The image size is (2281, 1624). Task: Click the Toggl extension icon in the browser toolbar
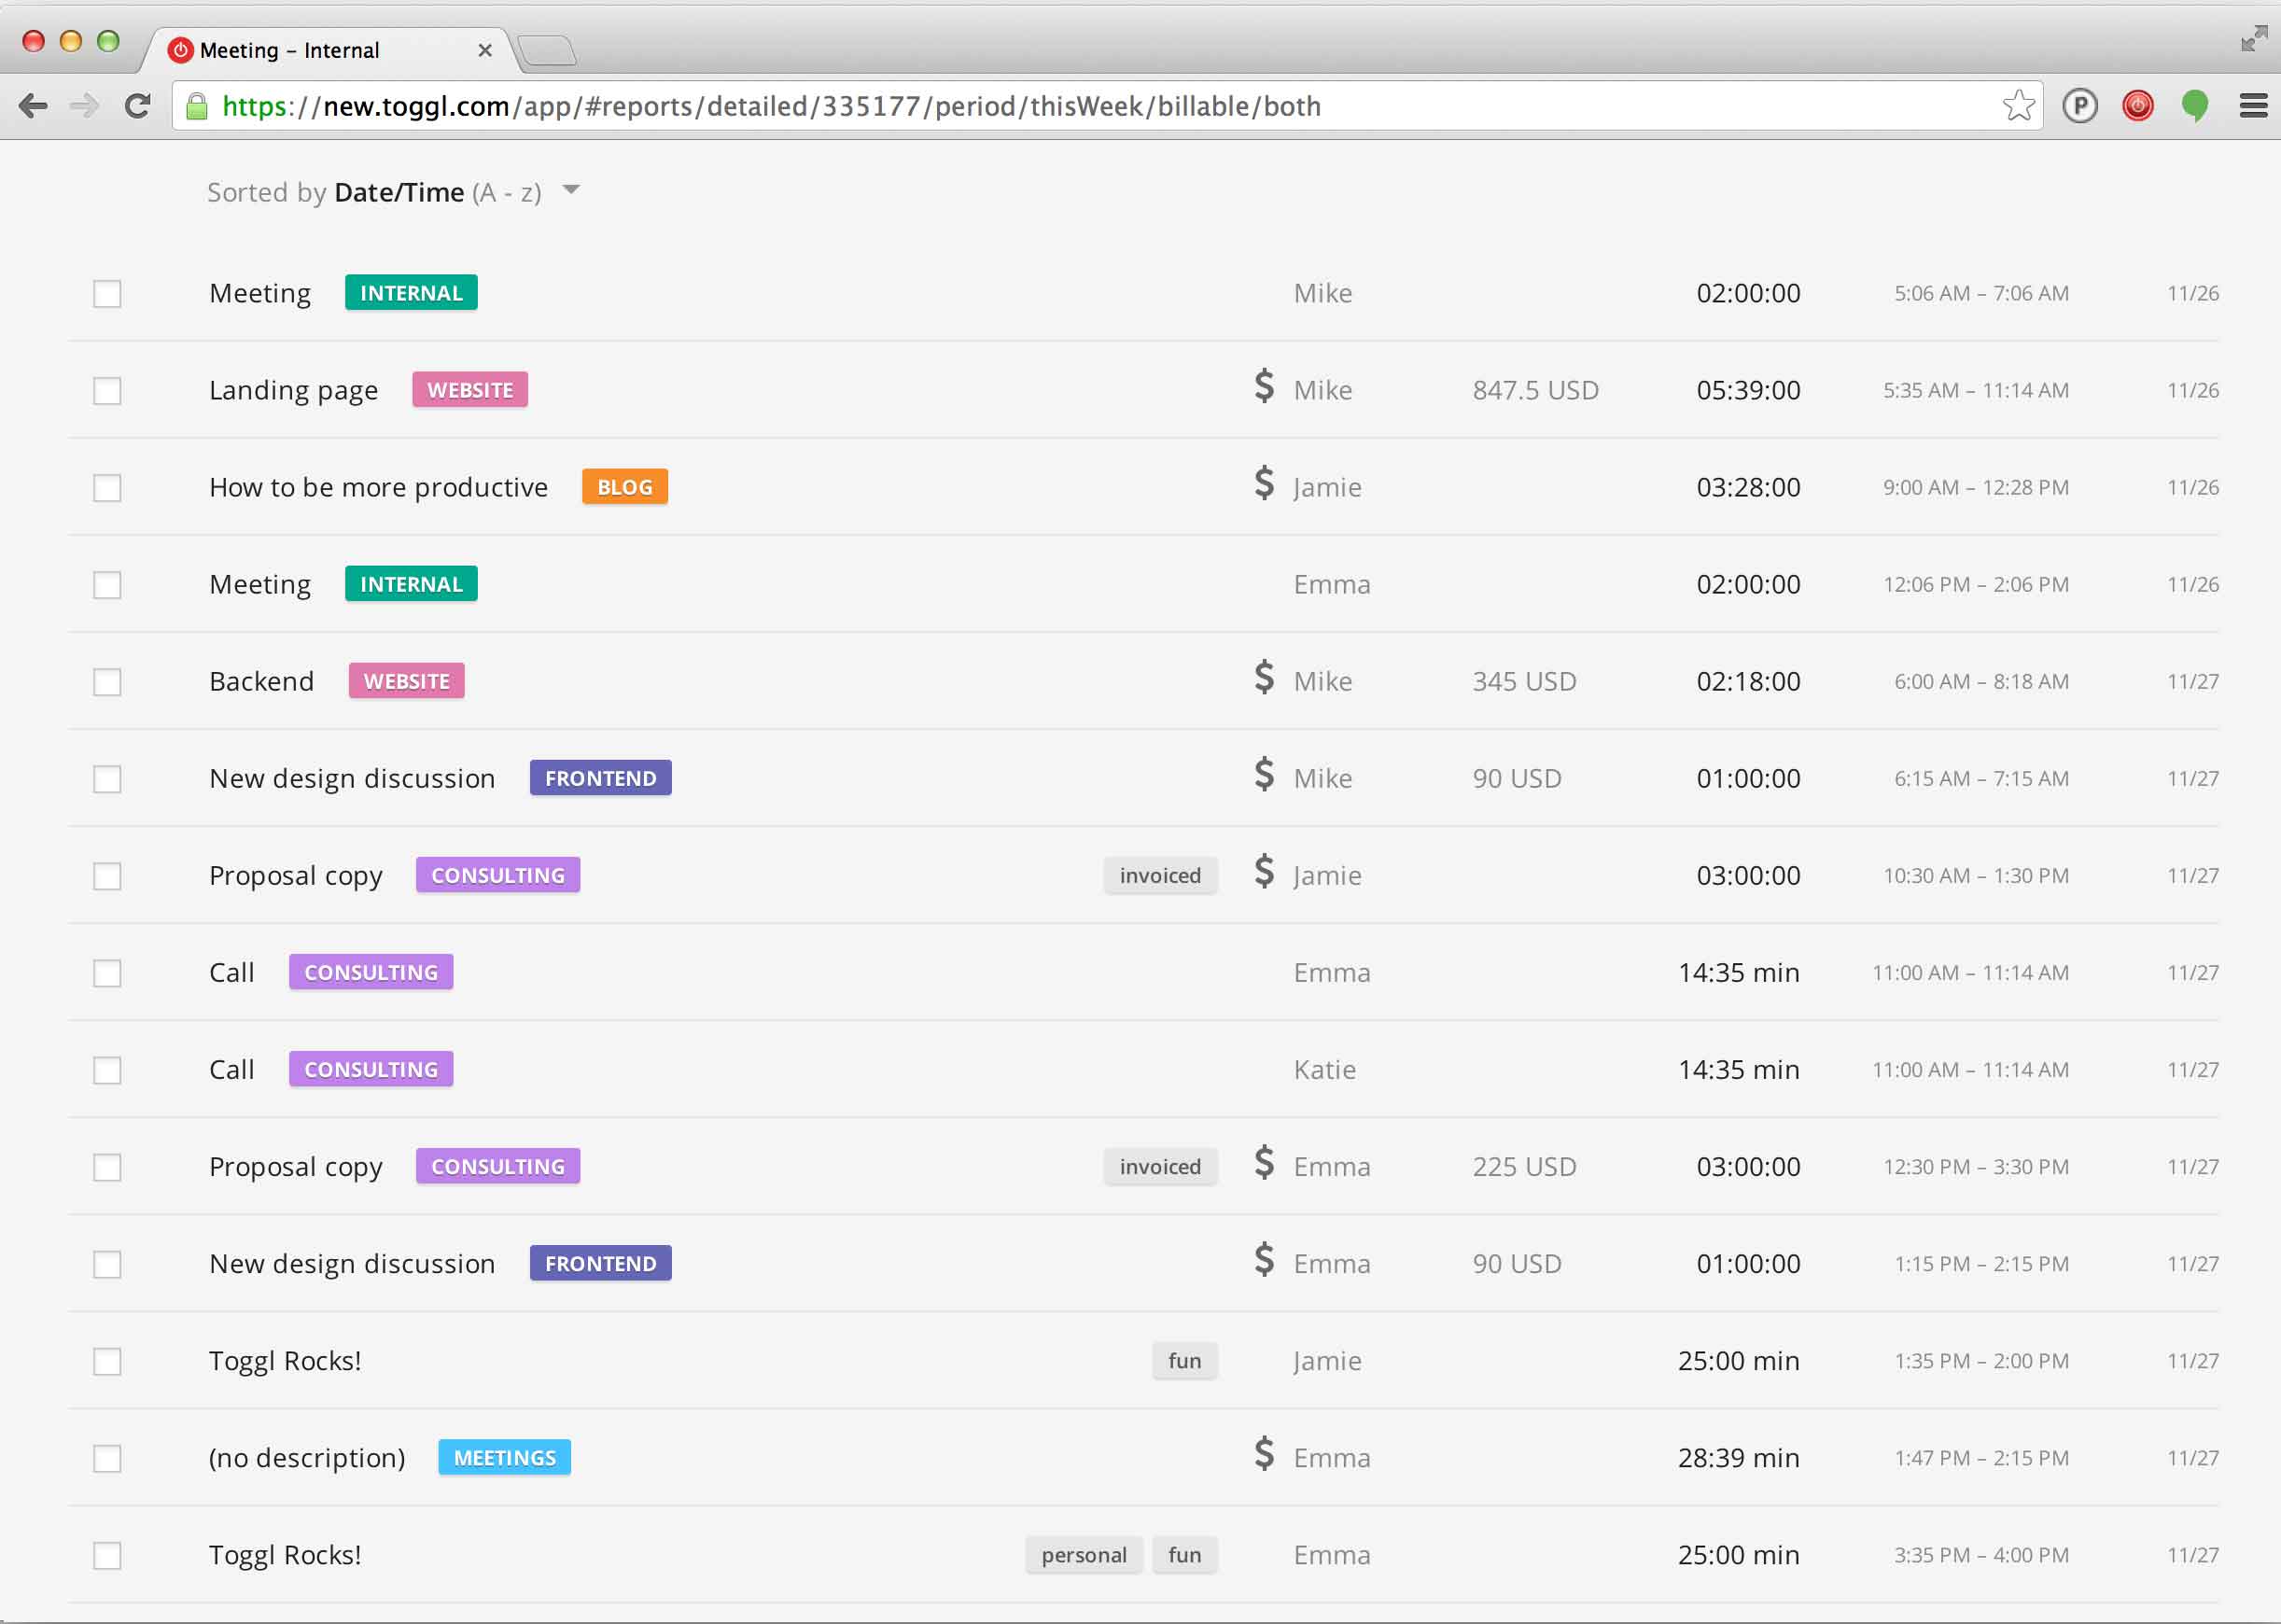click(2137, 105)
